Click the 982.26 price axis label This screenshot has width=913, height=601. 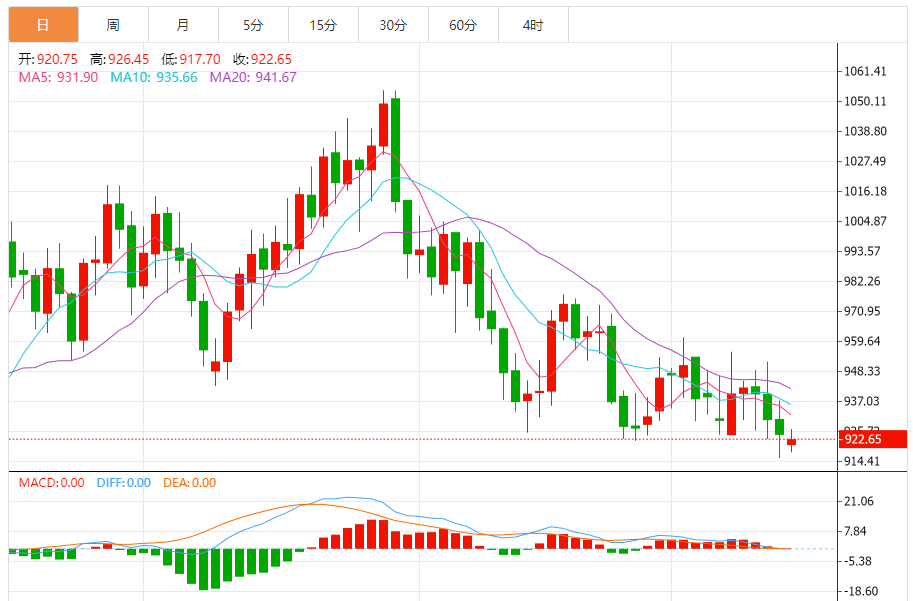click(862, 281)
